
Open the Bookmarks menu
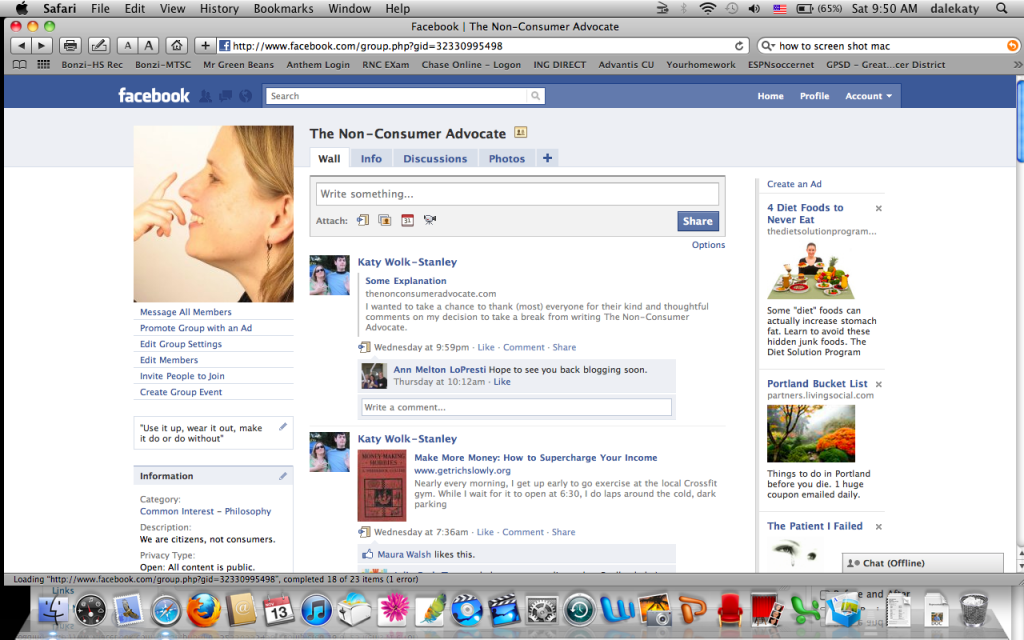click(x=283, y=8)
